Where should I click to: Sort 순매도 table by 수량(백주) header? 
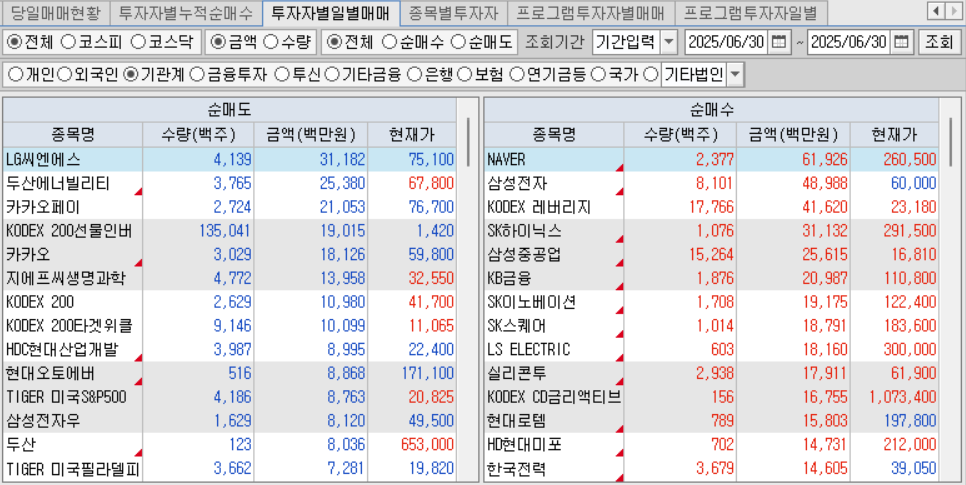point(198,134)
